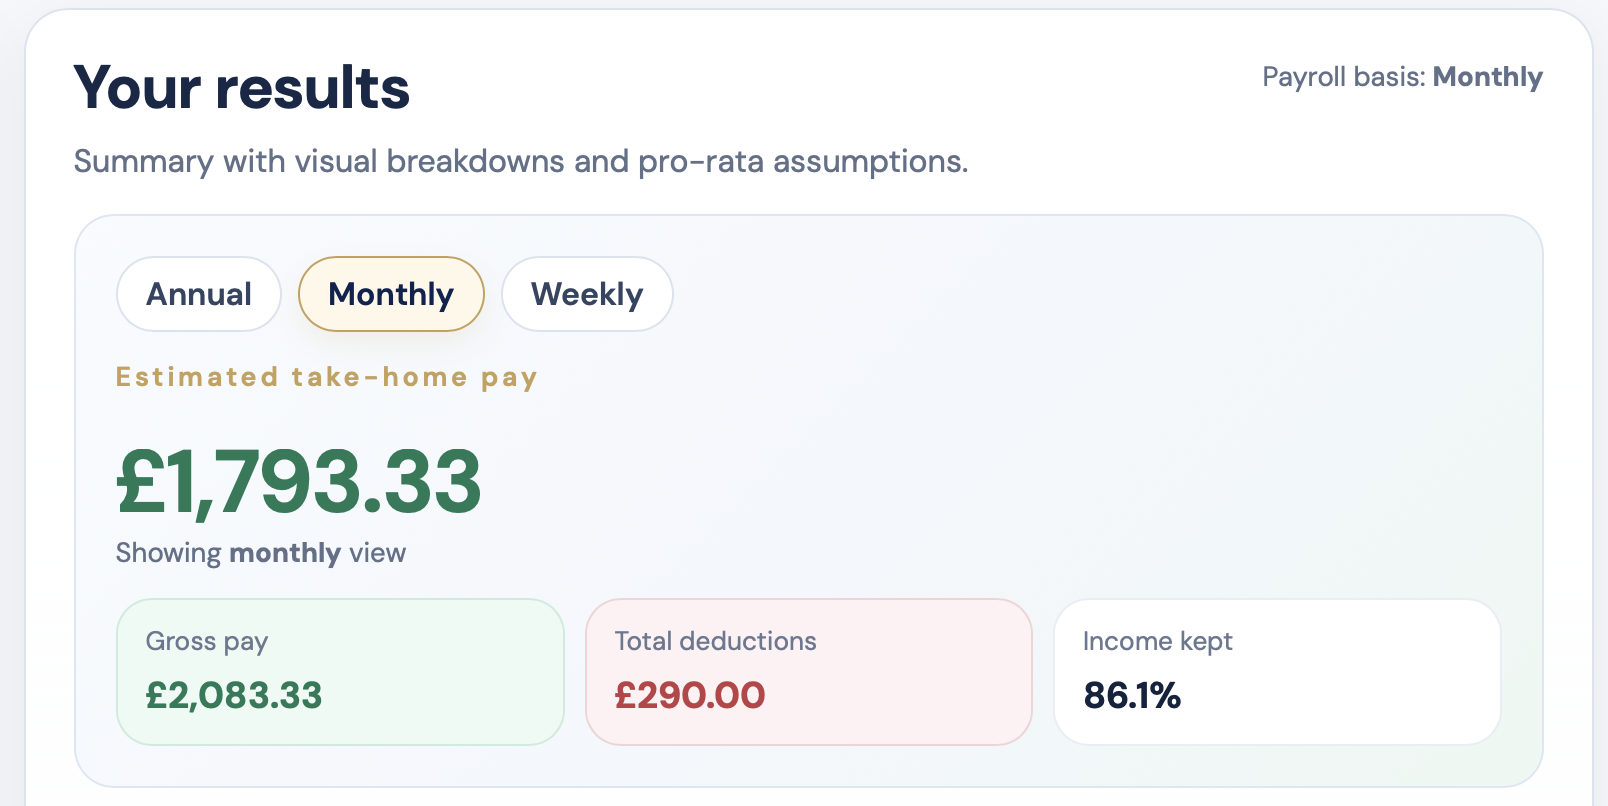1608x806 pixels.
Task: Click the Estimated take-home pay label
Action: (x=326, y=377)
